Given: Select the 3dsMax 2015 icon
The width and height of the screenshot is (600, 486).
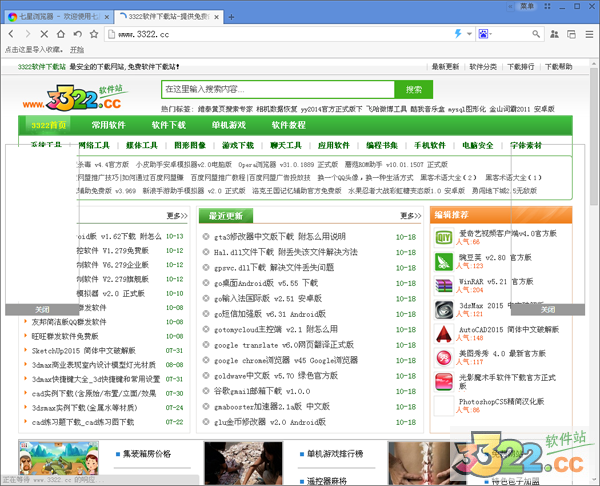Looking at the screenshot, I should pos(443,310).
